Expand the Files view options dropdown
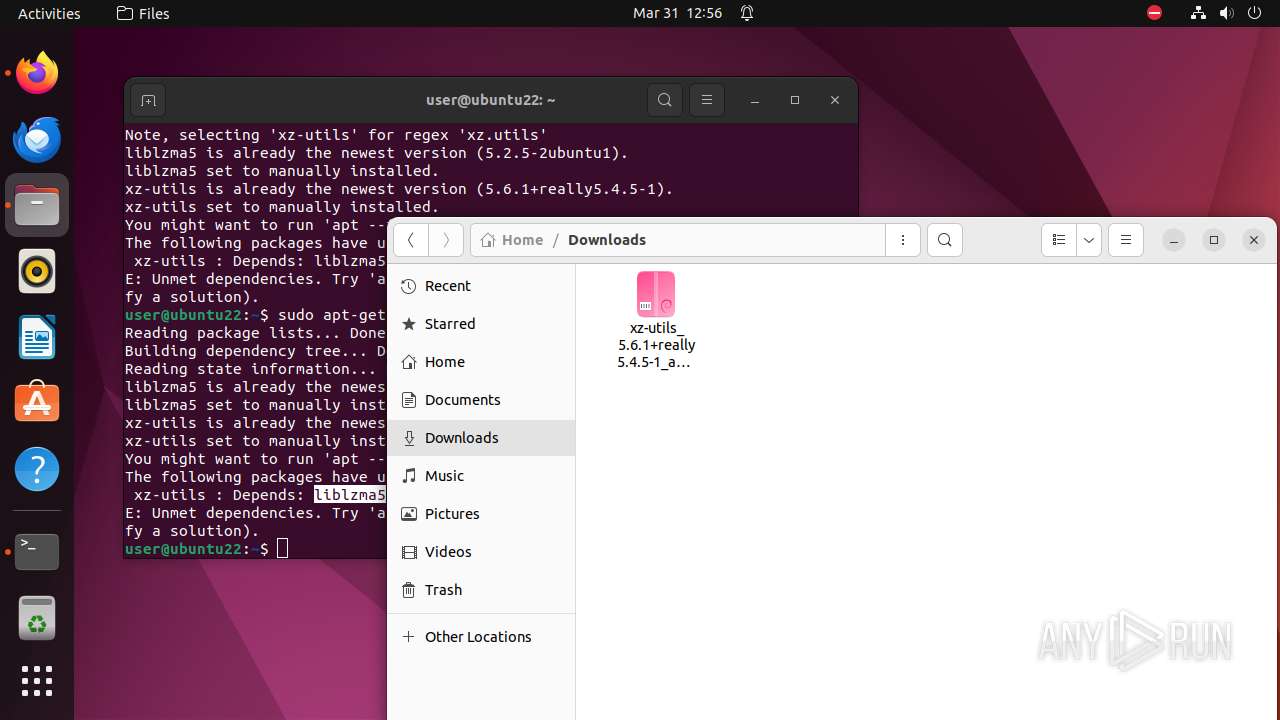Image resolution: width=1280 pixels, height=720 pixels. pos(1089,240)
